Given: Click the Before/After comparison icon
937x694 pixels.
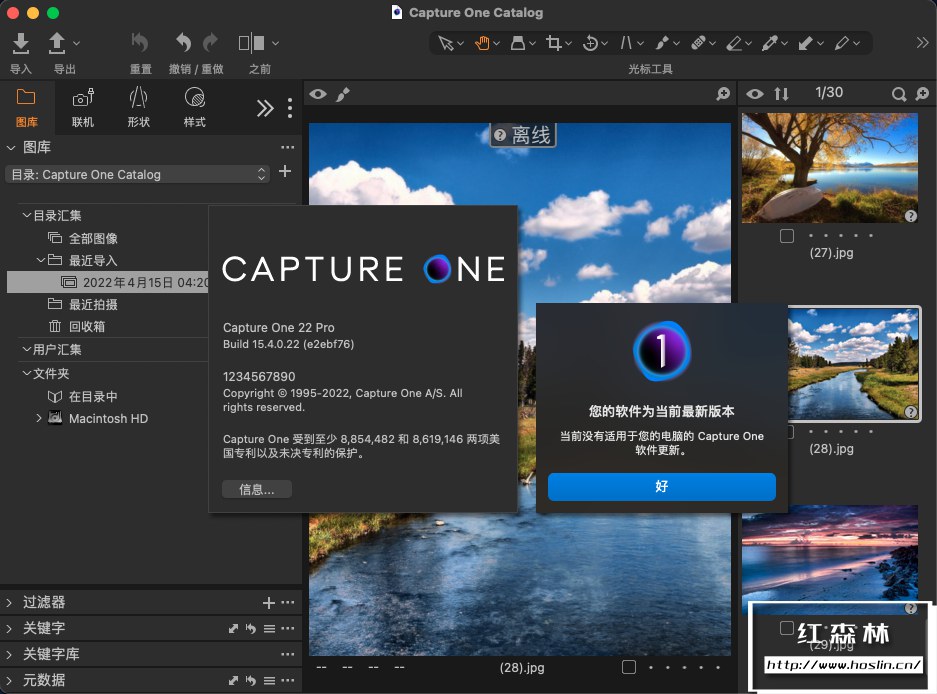Looking at the screenshot, I should (251, 43).
